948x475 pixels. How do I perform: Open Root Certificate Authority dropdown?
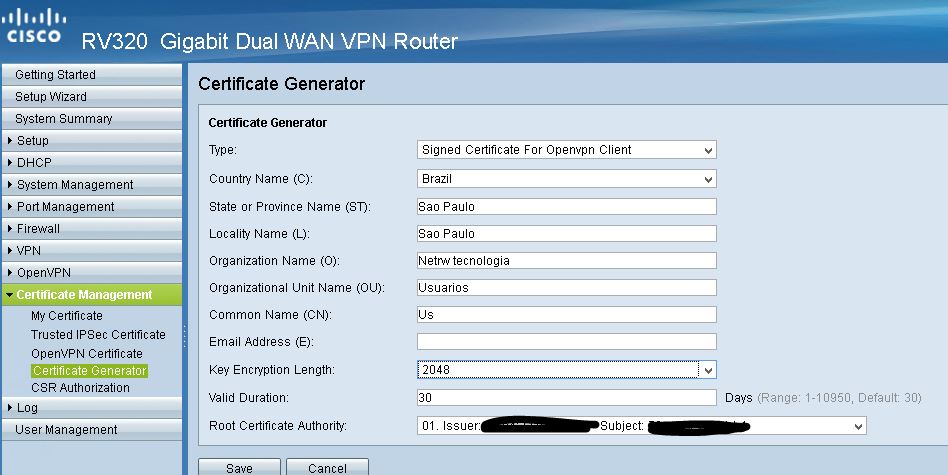coord(641,425)
